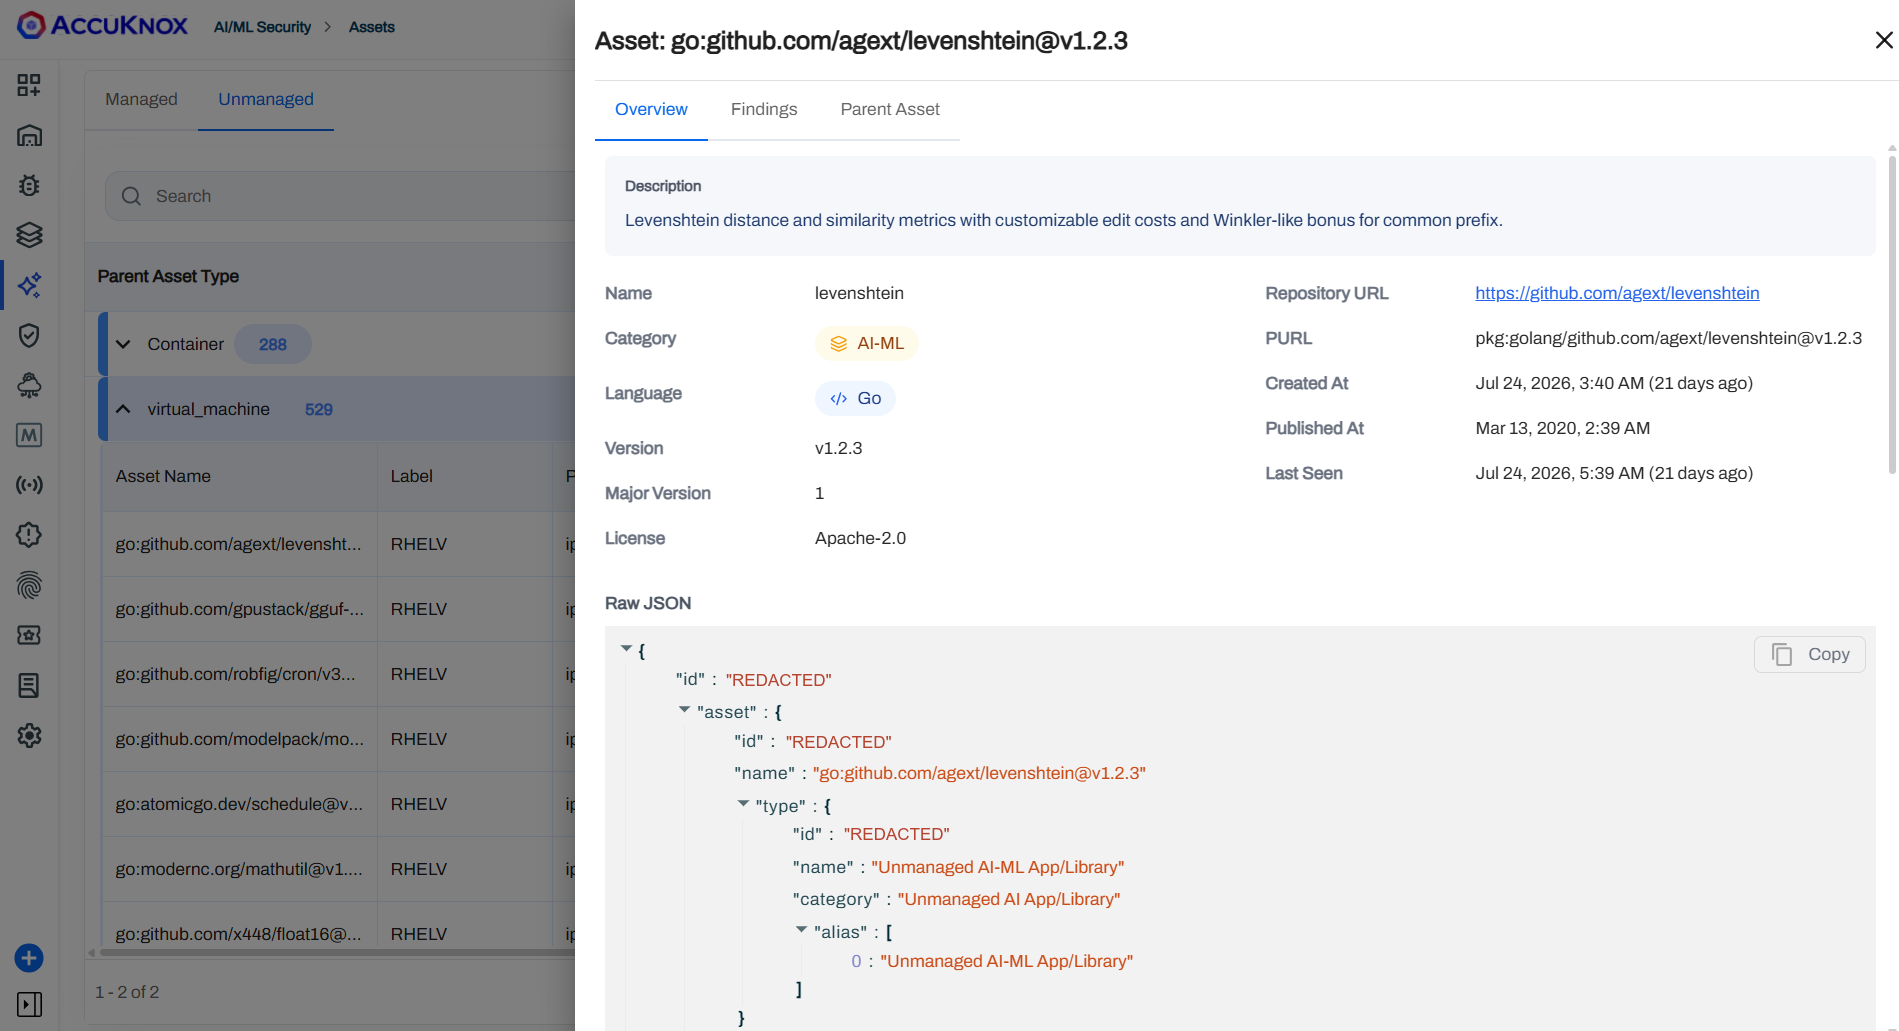Switch to the Parent Asset tab
The image size is (1899, 1031).
tap(890, 109)
